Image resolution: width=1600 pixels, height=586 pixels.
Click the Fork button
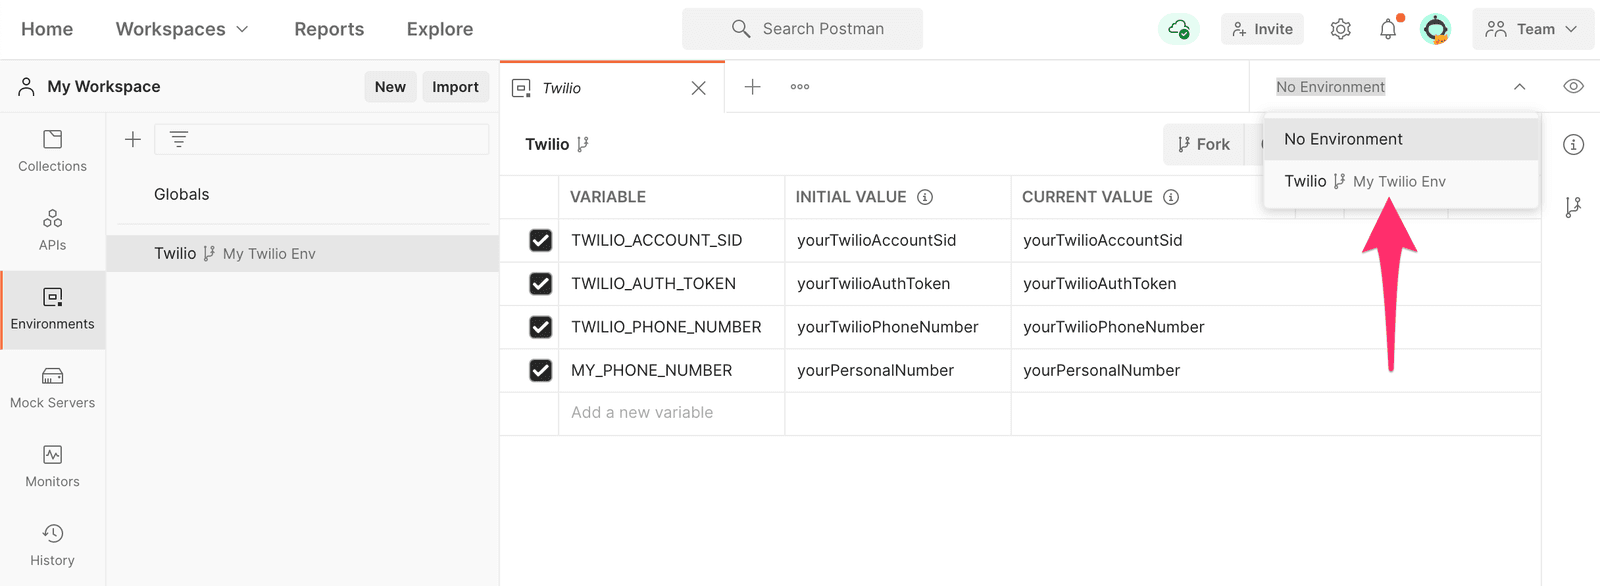(x=1203, y=144)
